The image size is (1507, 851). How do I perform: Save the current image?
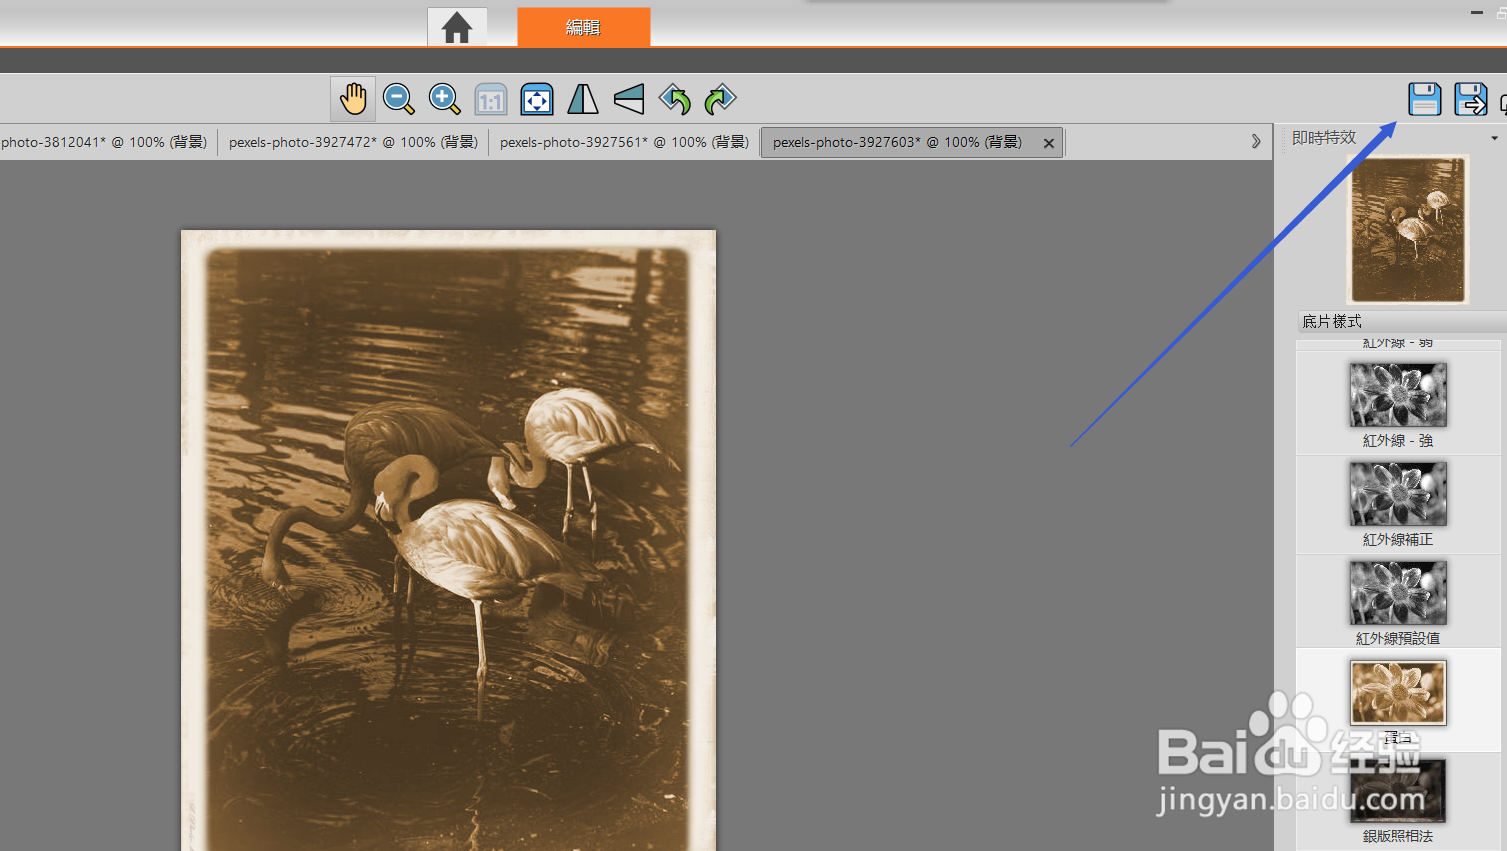click(x=1425, y=99)
